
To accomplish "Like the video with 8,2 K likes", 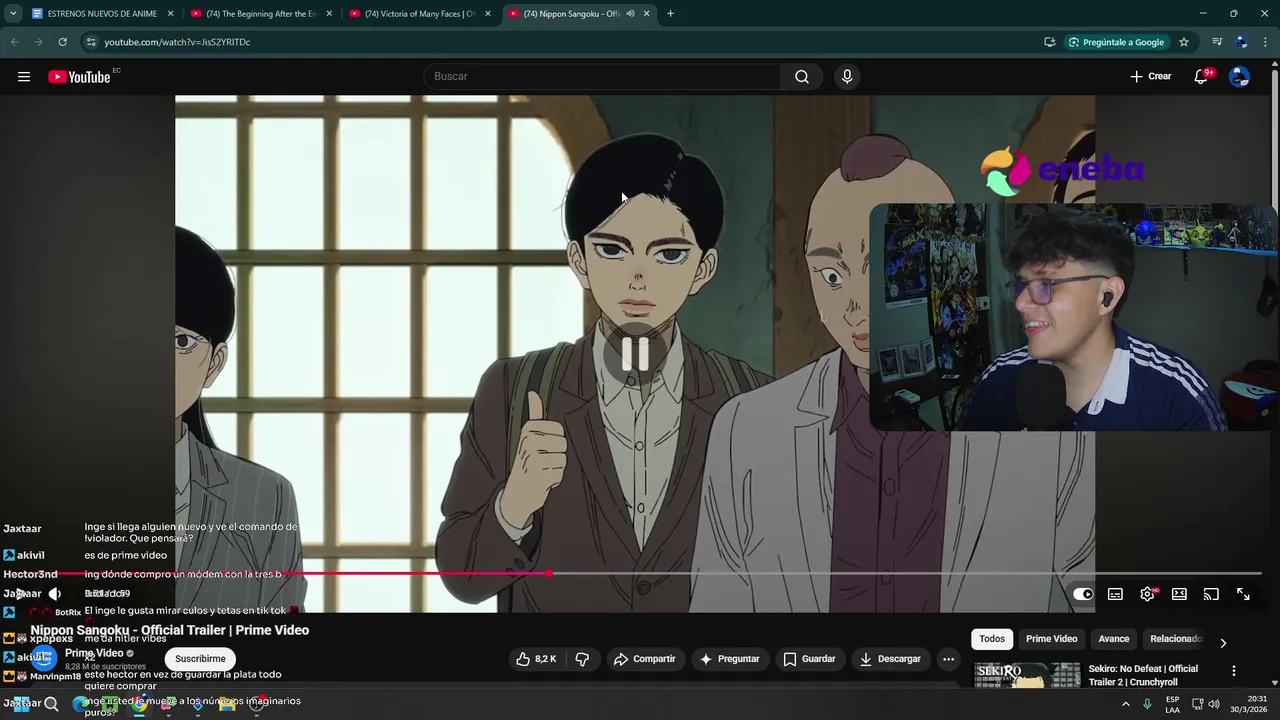I will 537,659.
